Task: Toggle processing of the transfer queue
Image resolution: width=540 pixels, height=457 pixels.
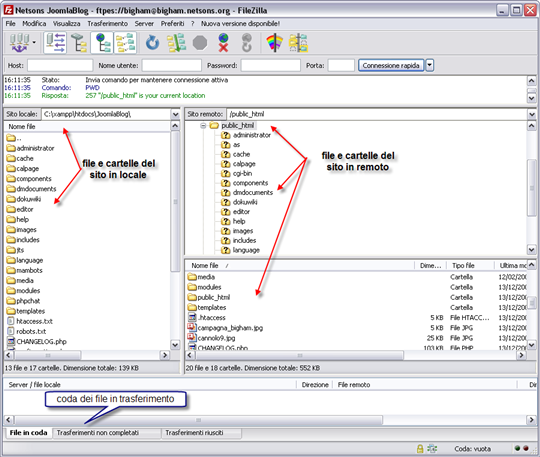Action: click(176, 43)
